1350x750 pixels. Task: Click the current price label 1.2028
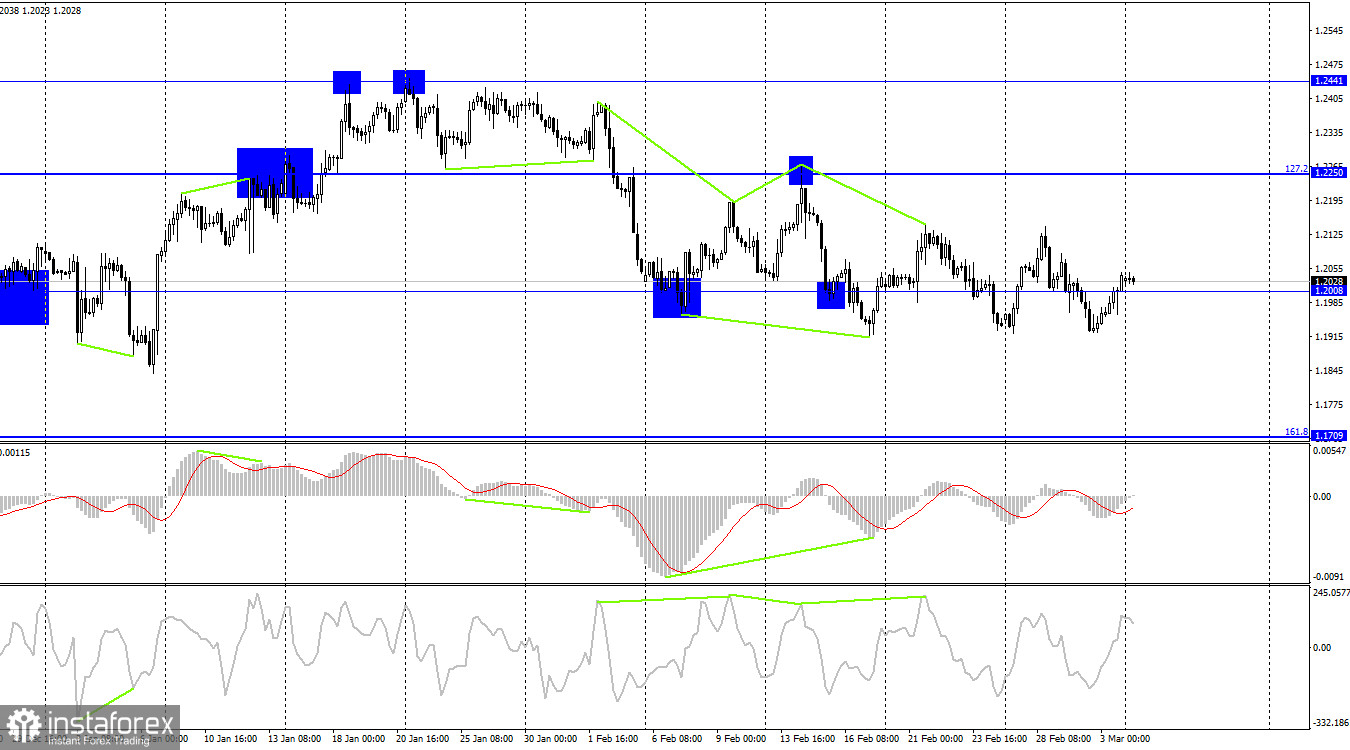click(1329, 281)
